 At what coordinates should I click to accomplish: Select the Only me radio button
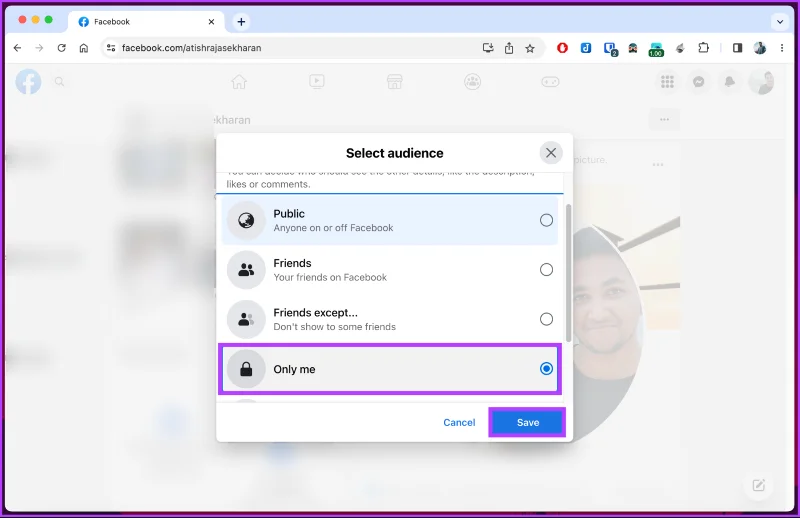coord(546,368)
